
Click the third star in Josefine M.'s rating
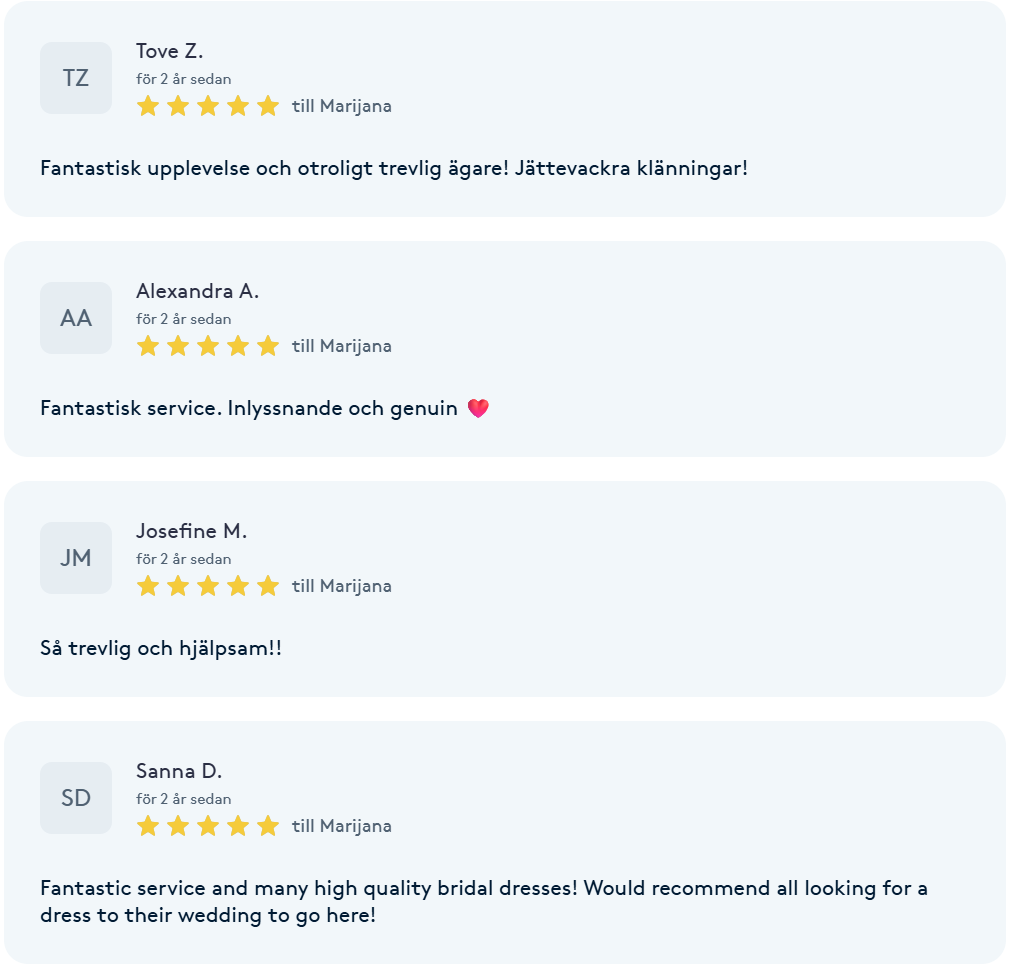[x=208, y=586]
